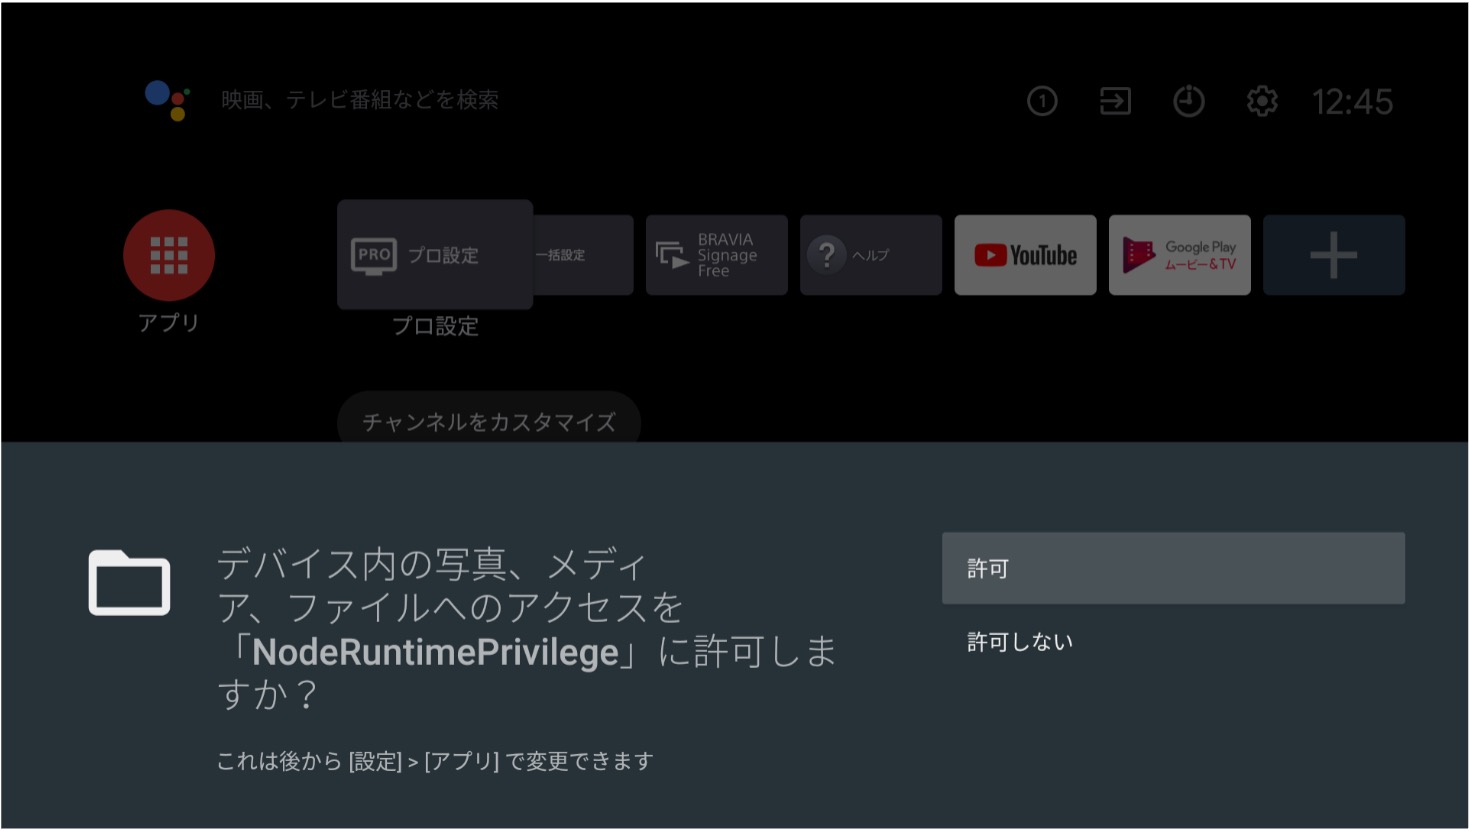Screen dimensions: 1469x831
Task: Click the folder icon in permission dialog
Action: click(129, 582)
